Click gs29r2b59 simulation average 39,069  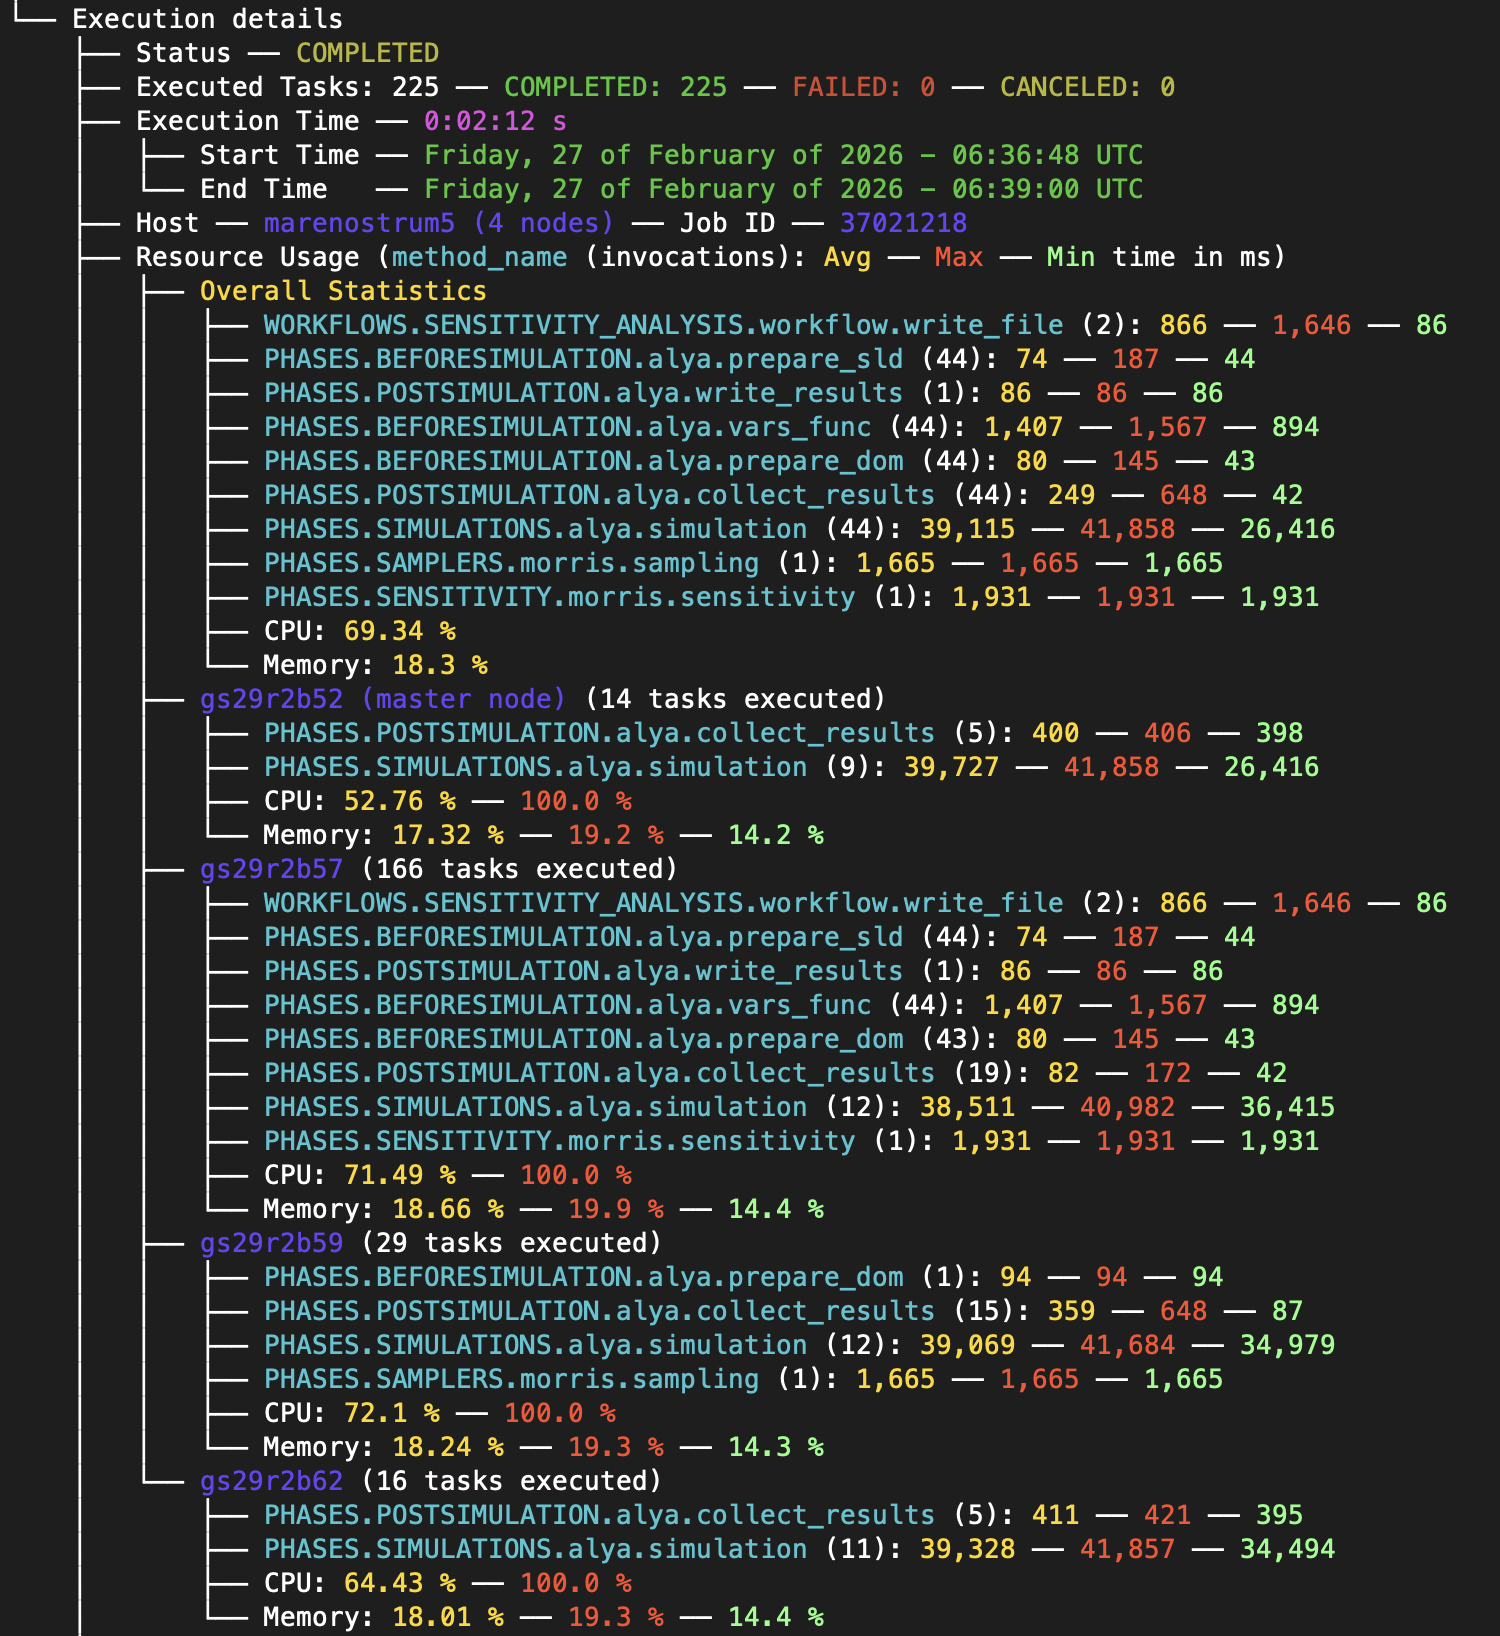[967, 1345]
